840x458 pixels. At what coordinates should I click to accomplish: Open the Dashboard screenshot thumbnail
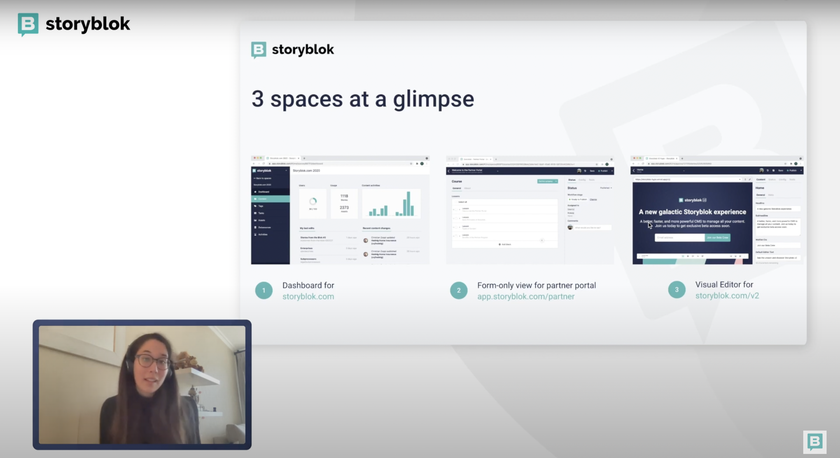340,210
